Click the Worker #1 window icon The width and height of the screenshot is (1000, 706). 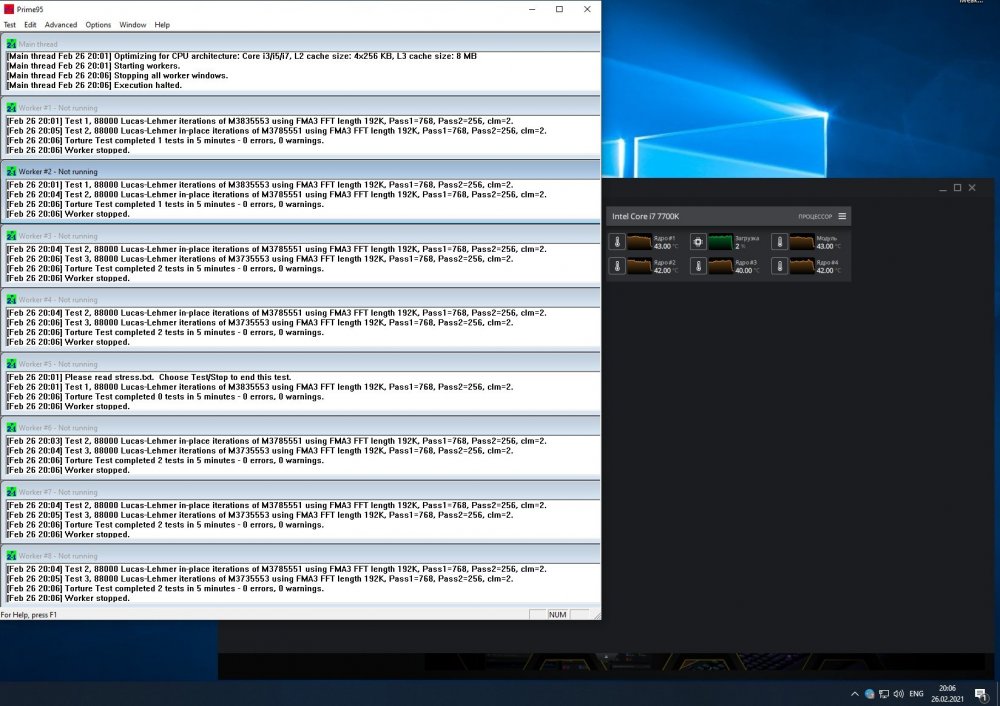coord(11,107)
